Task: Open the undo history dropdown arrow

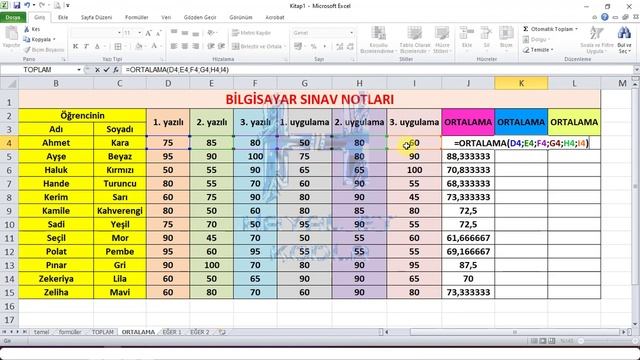Action: pos(33,6)
